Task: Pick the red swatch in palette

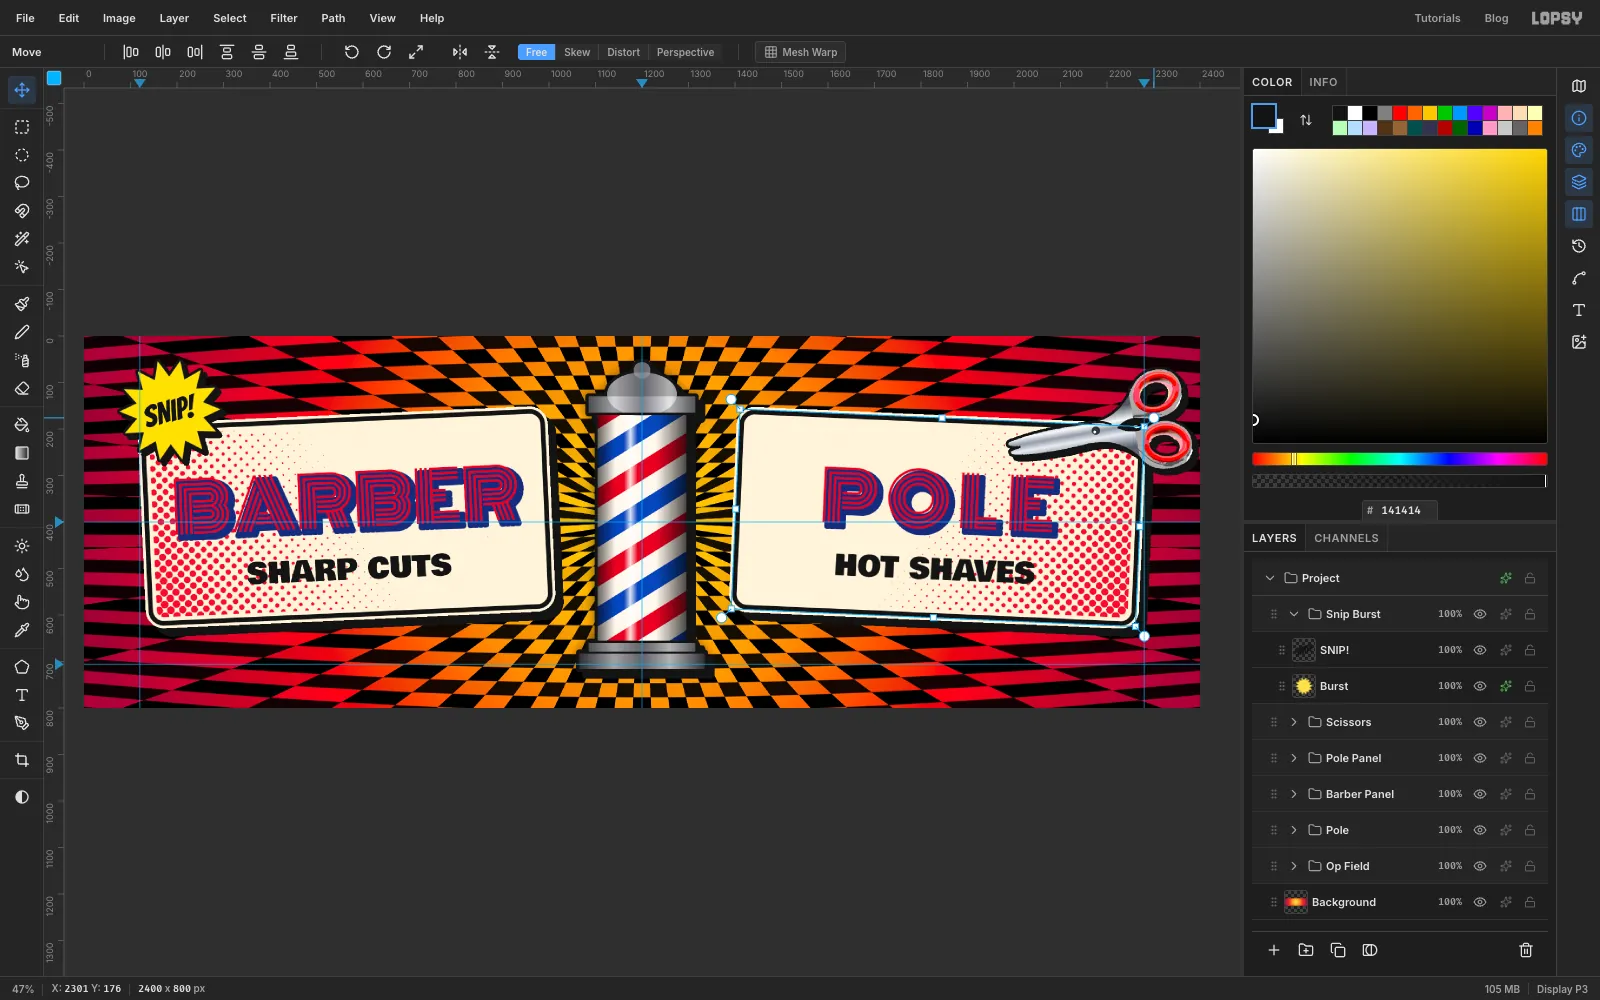Action: 1400,113
